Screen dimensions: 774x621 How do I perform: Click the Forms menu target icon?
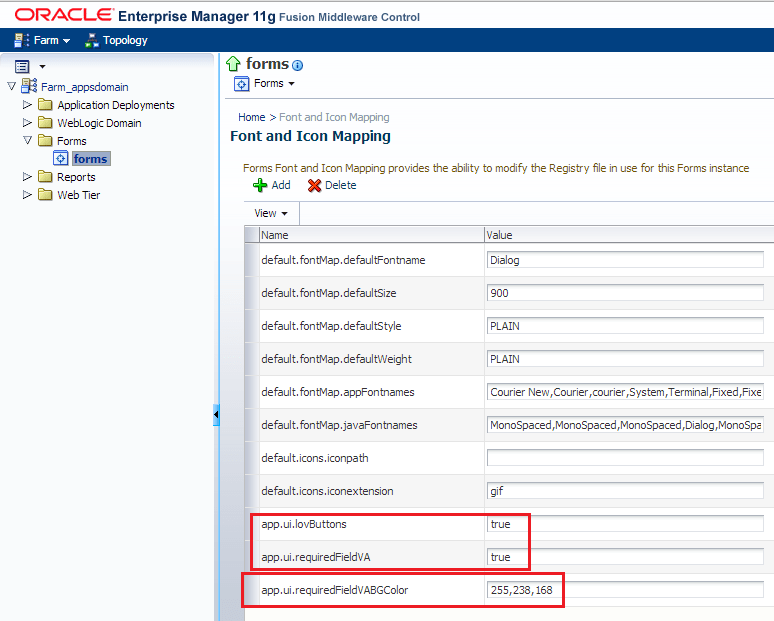pos(241,84)
